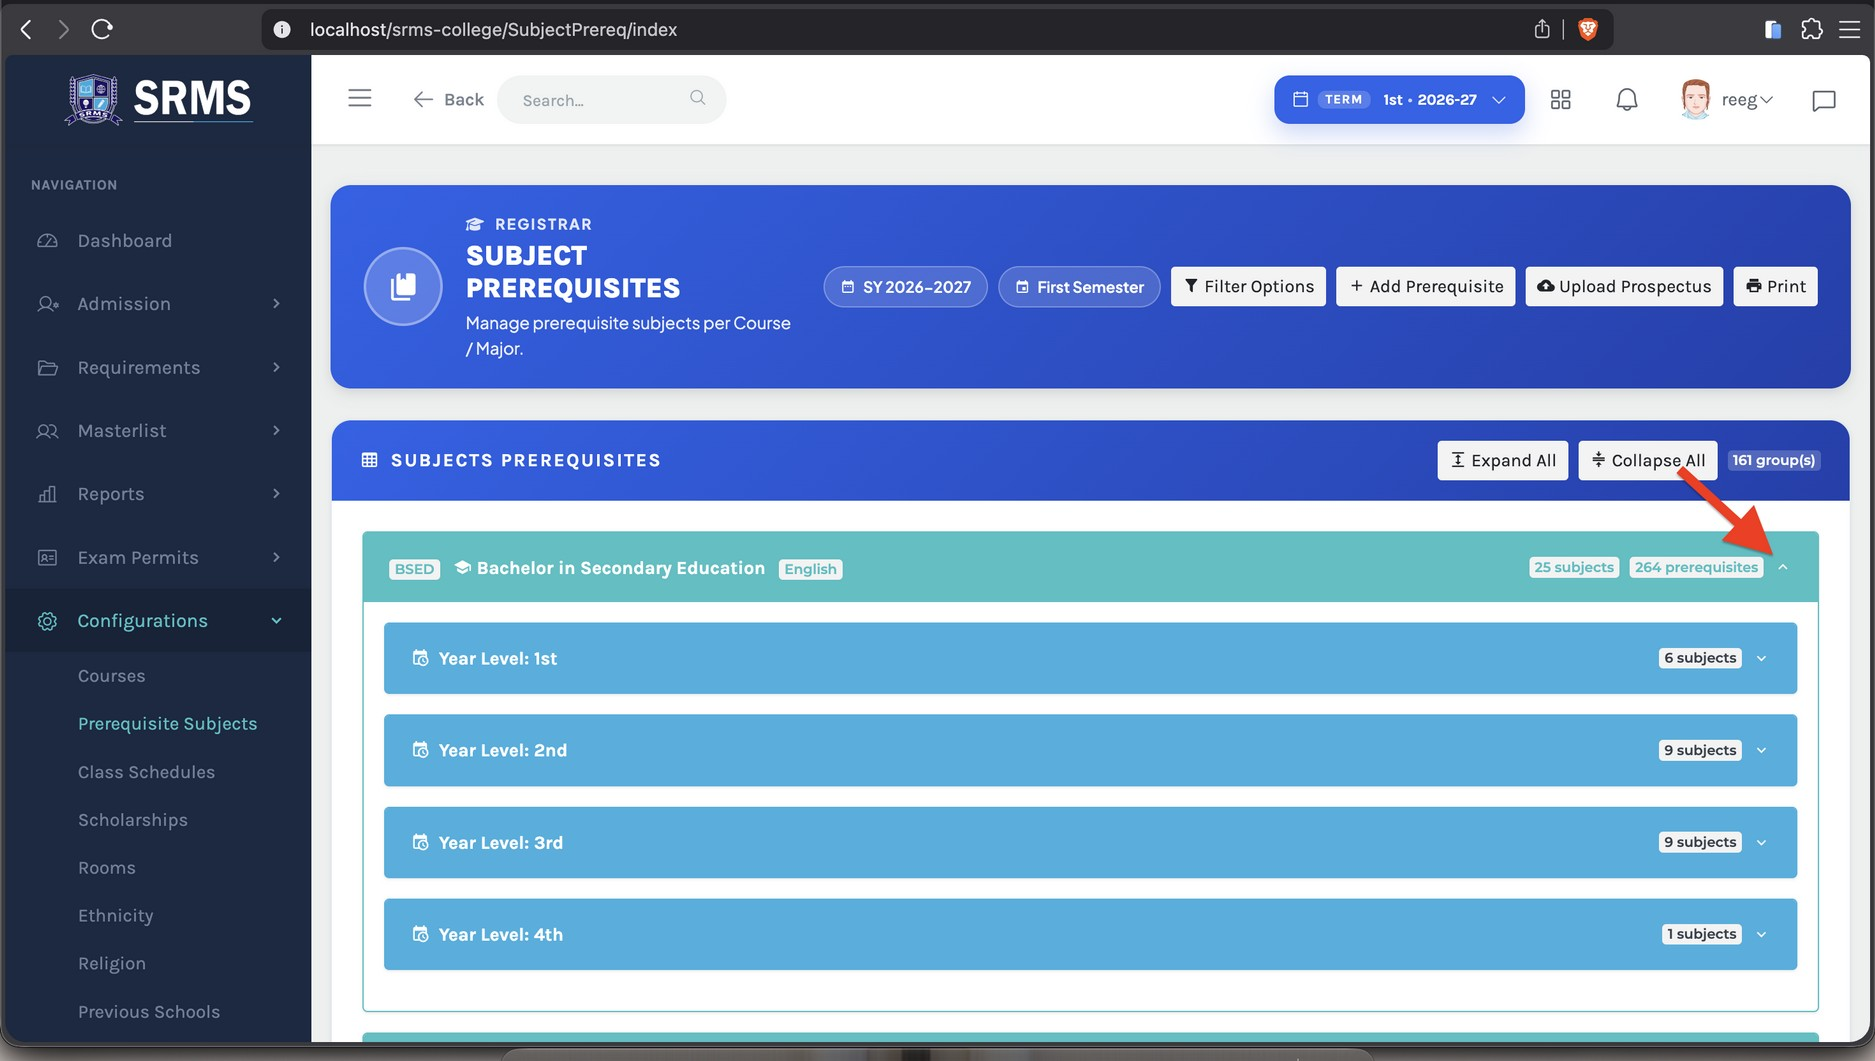Open the reeg user menu chevron
1875x1061 pixels.
point(1766,100)
